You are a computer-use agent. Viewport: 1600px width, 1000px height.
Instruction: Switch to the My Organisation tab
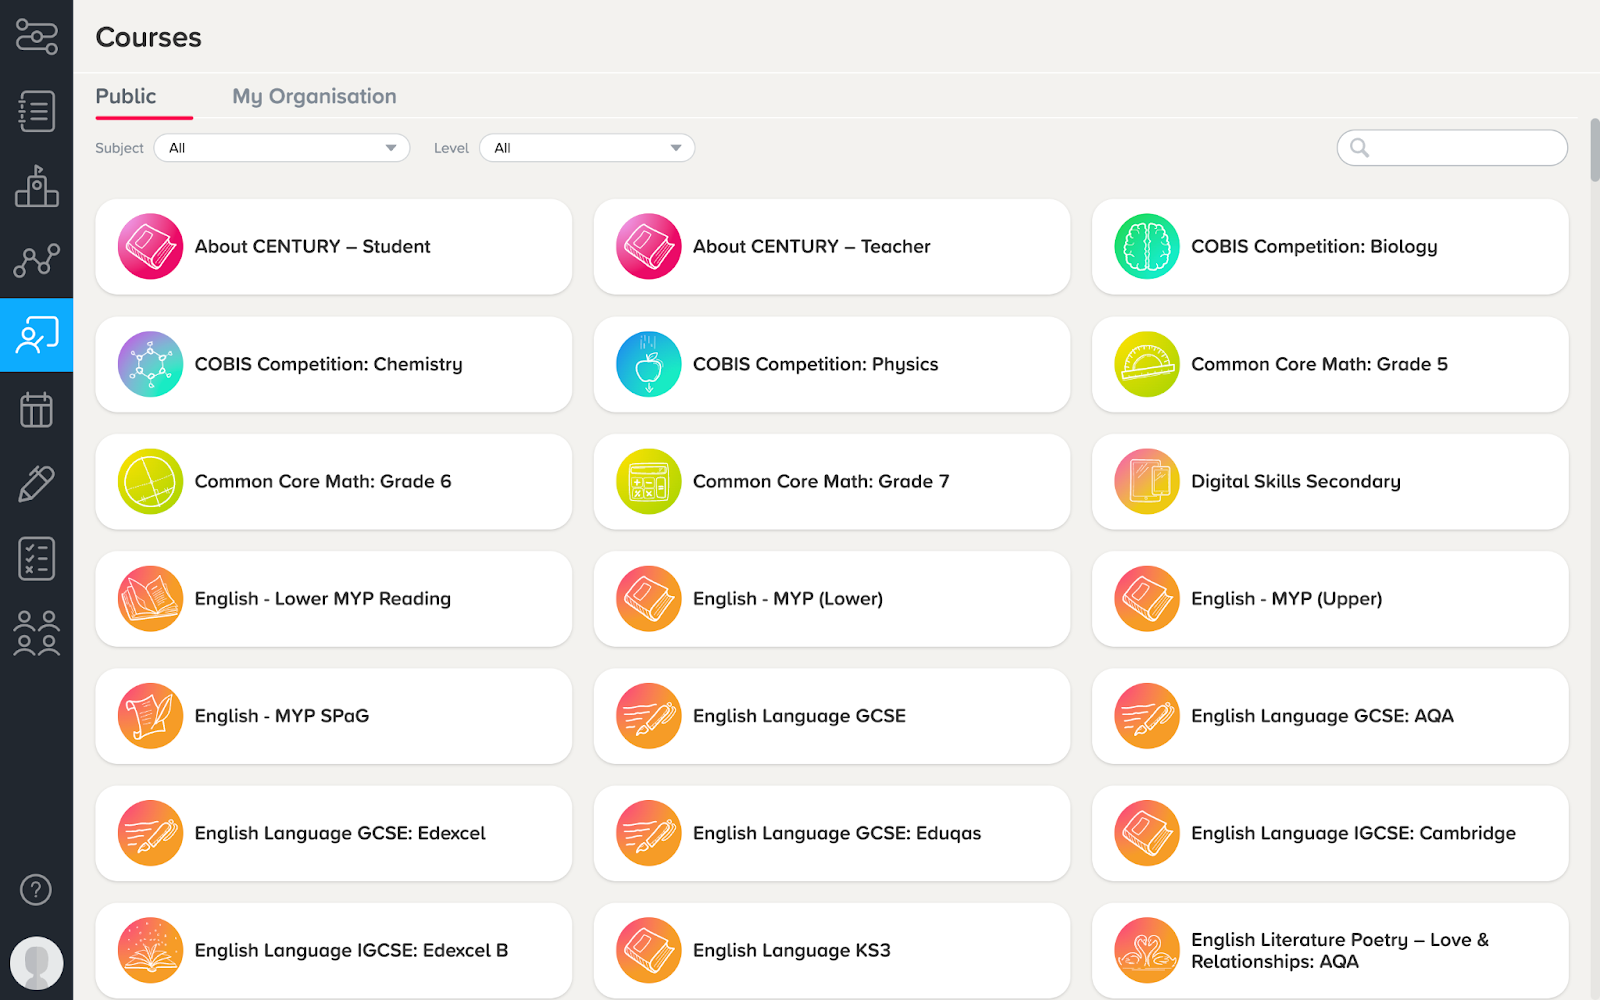[x=314, y=96]
